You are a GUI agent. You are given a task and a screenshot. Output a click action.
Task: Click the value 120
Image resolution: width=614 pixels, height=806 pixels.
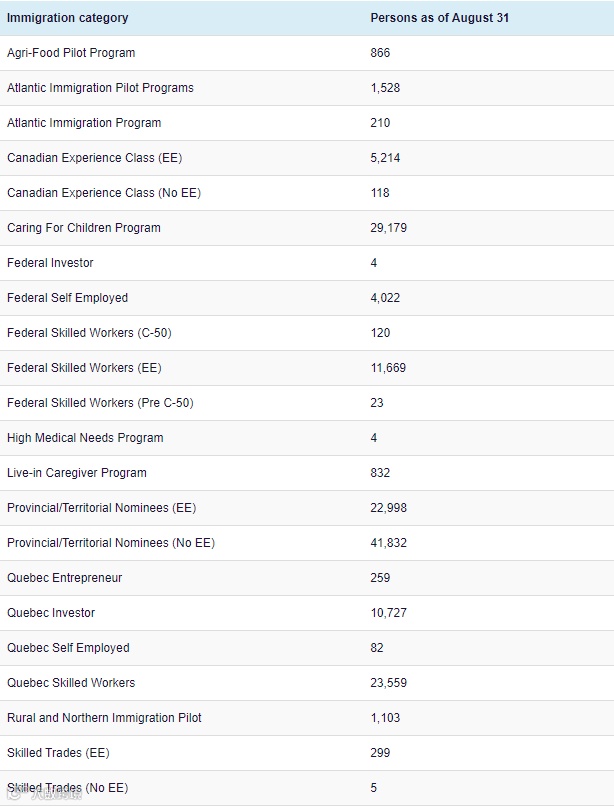pyautogui.click(x=380, y=333)
